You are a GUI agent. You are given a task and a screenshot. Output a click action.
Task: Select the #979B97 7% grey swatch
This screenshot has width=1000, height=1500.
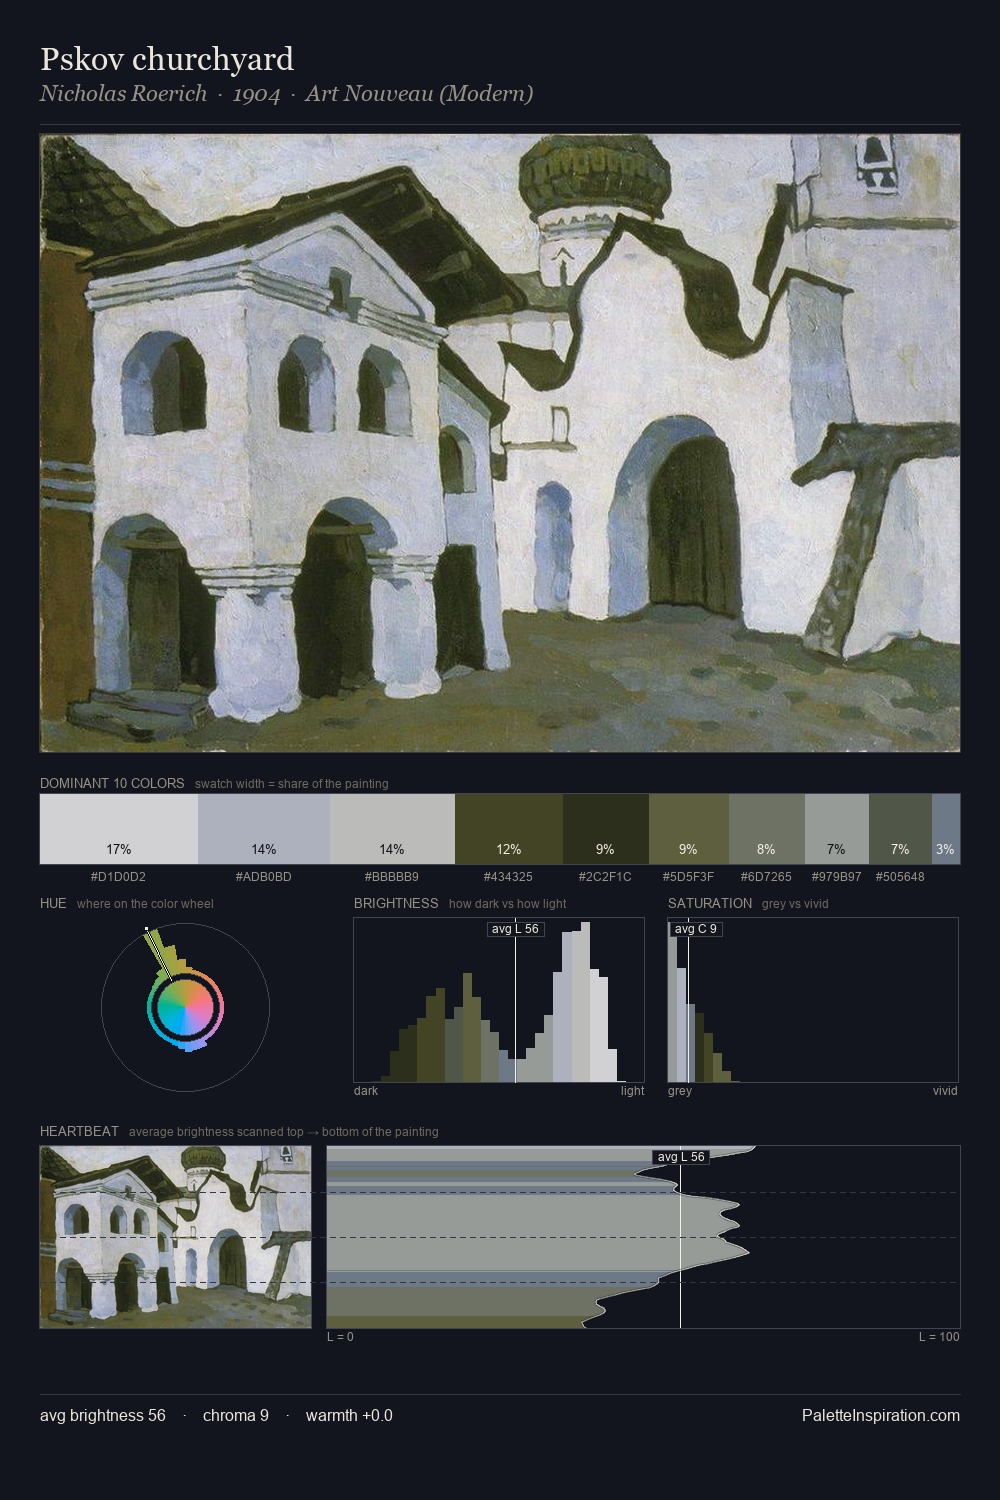pyautogui.click(x=837, y=828)
